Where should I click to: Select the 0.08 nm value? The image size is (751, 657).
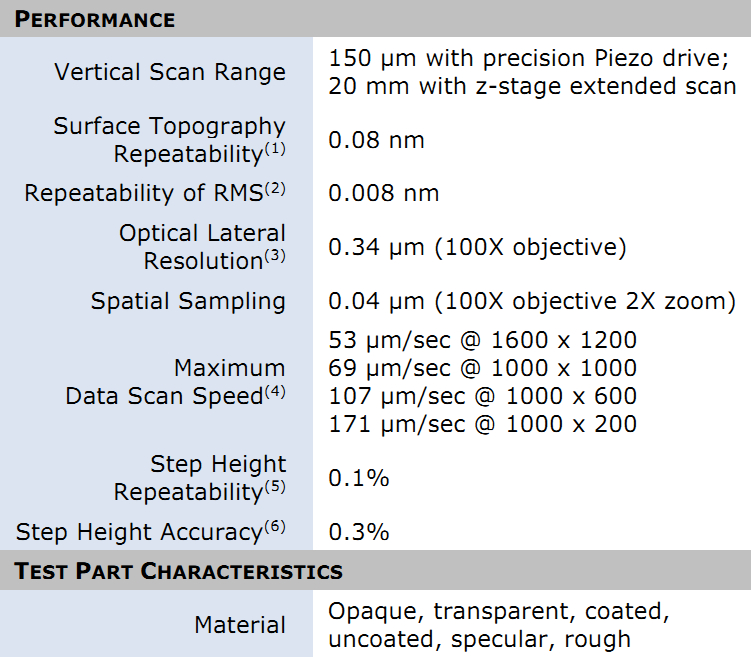pyautogui.click(x=376, y=140)
